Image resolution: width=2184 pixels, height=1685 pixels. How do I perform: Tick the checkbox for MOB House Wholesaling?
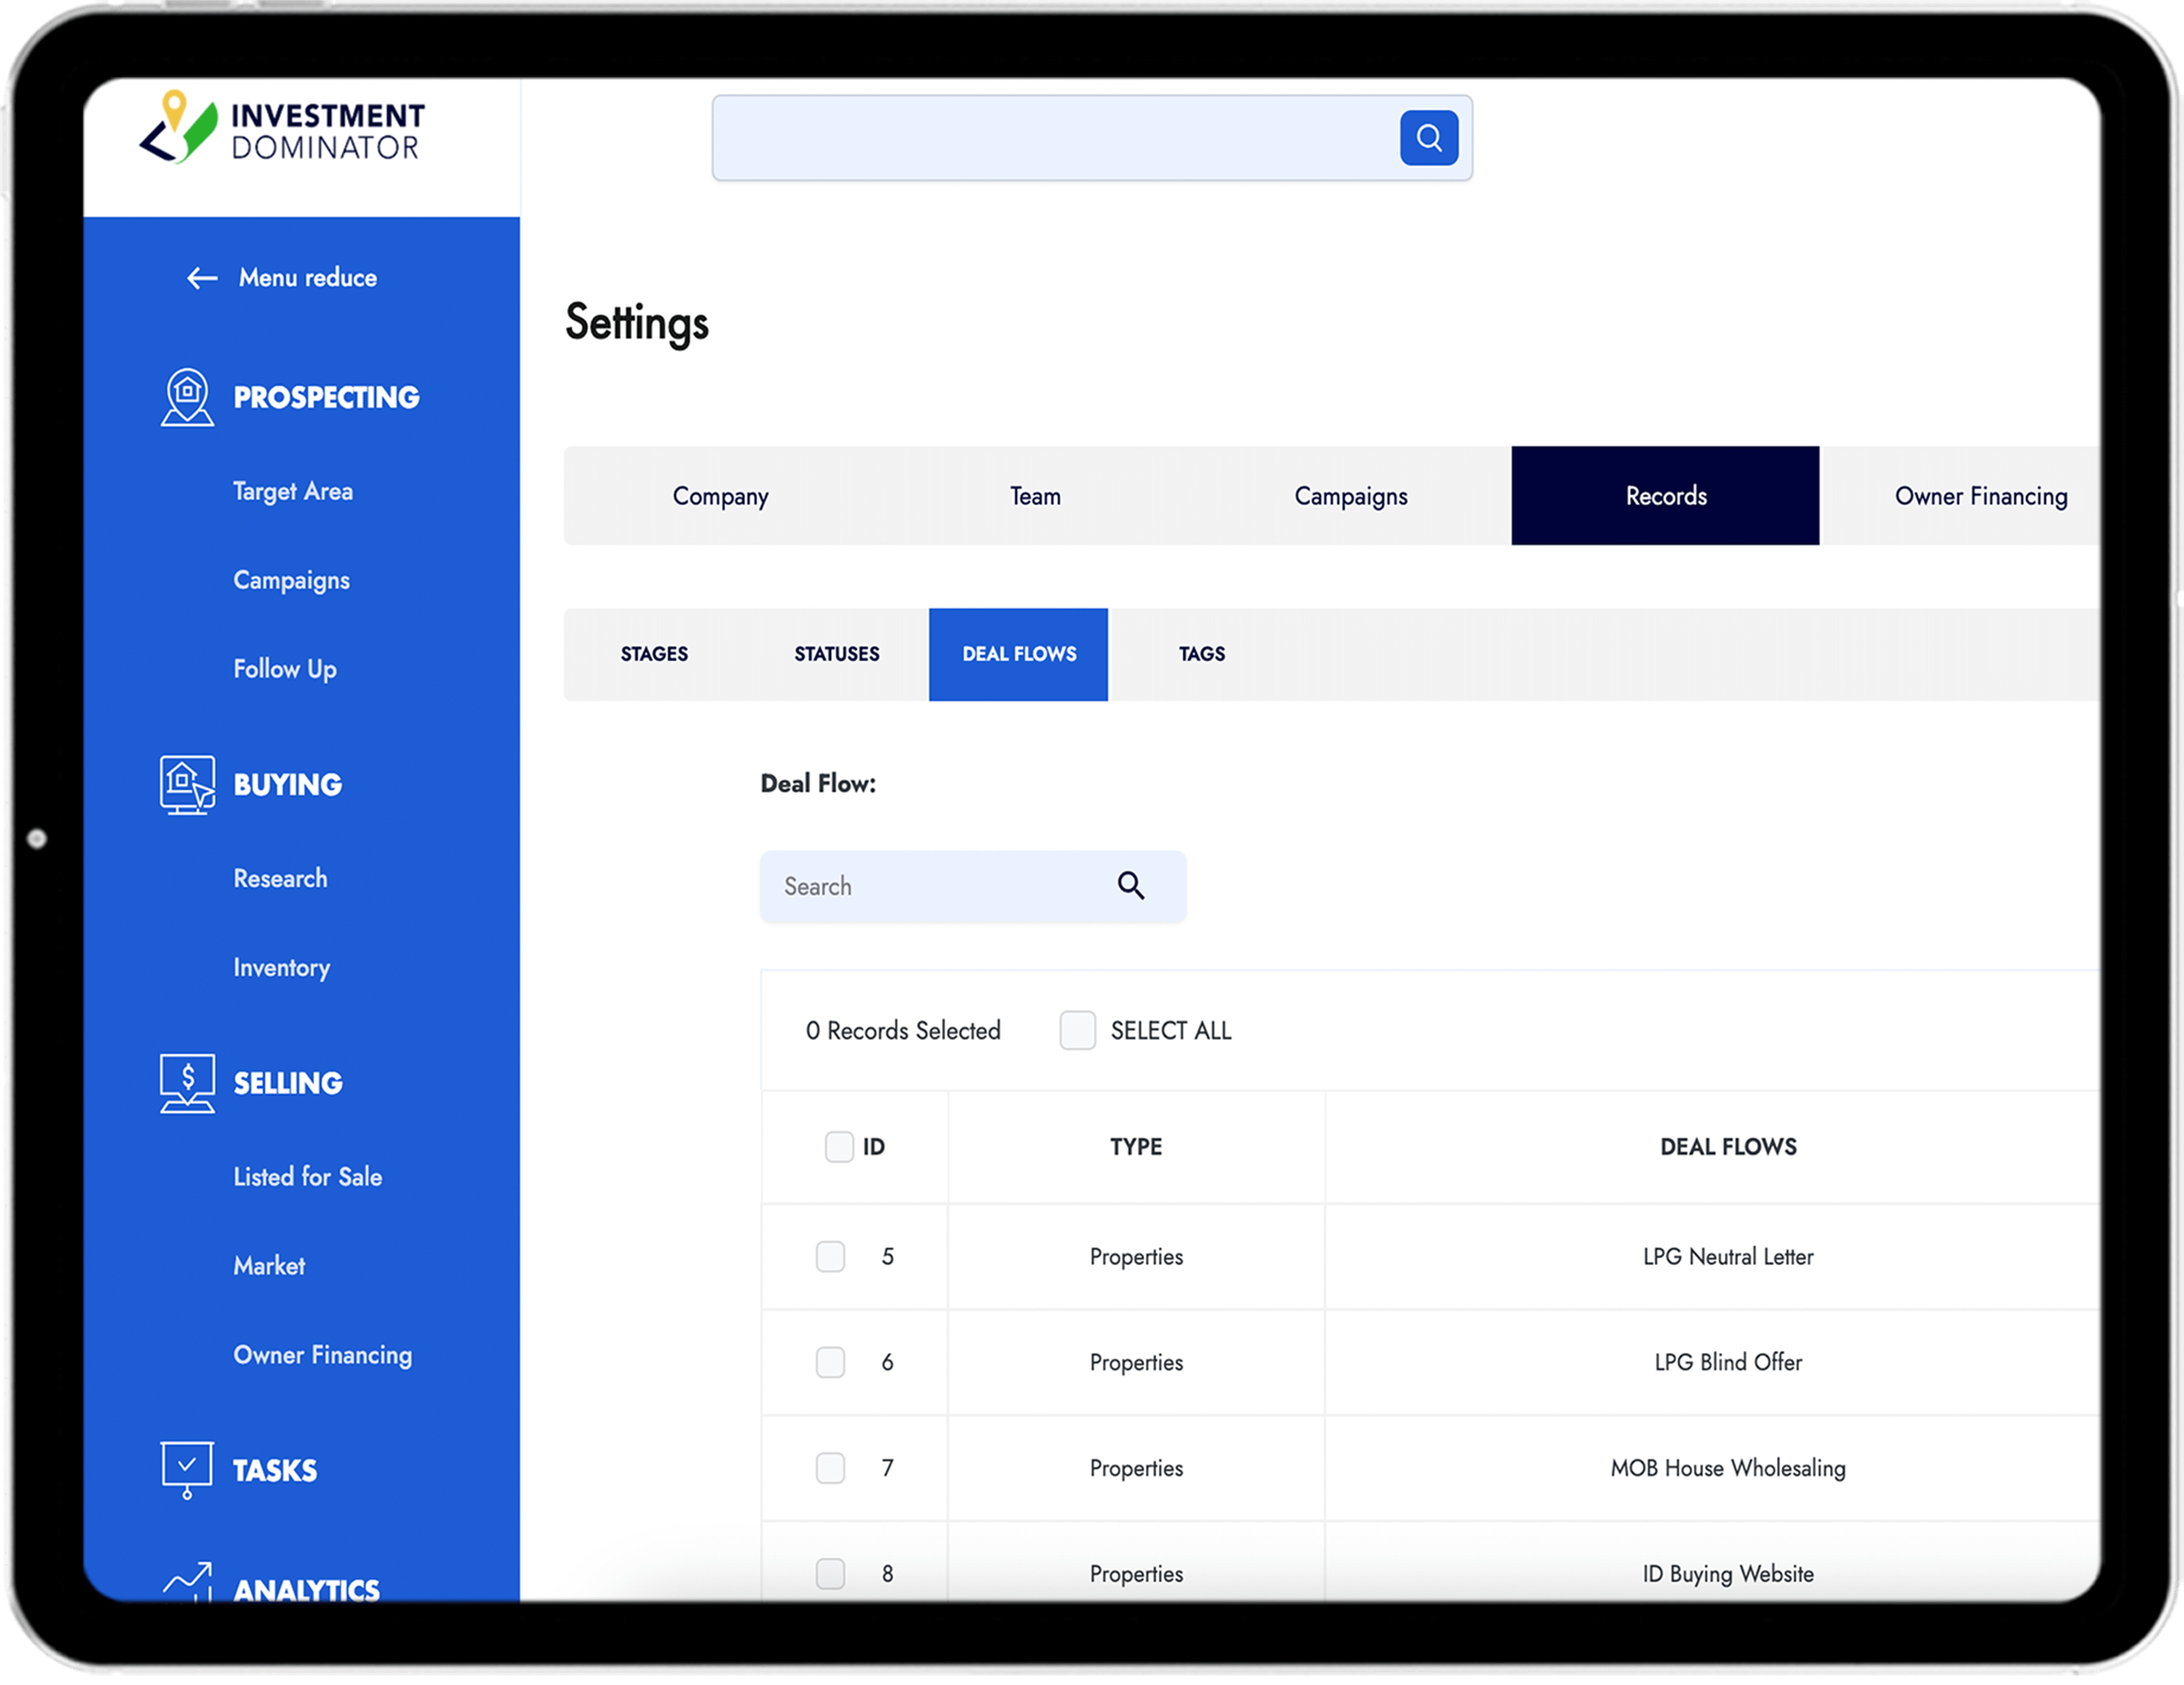[830, 1468]
